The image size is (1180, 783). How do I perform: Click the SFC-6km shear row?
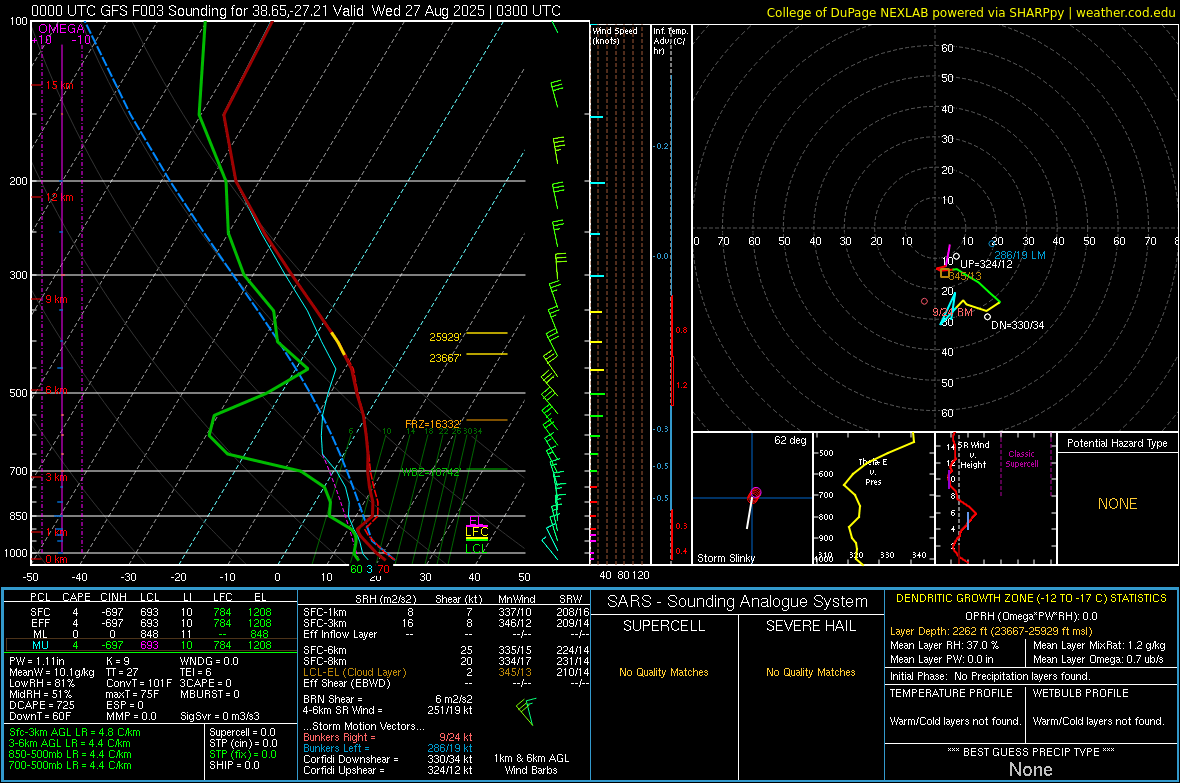click(x=446, y=650)
